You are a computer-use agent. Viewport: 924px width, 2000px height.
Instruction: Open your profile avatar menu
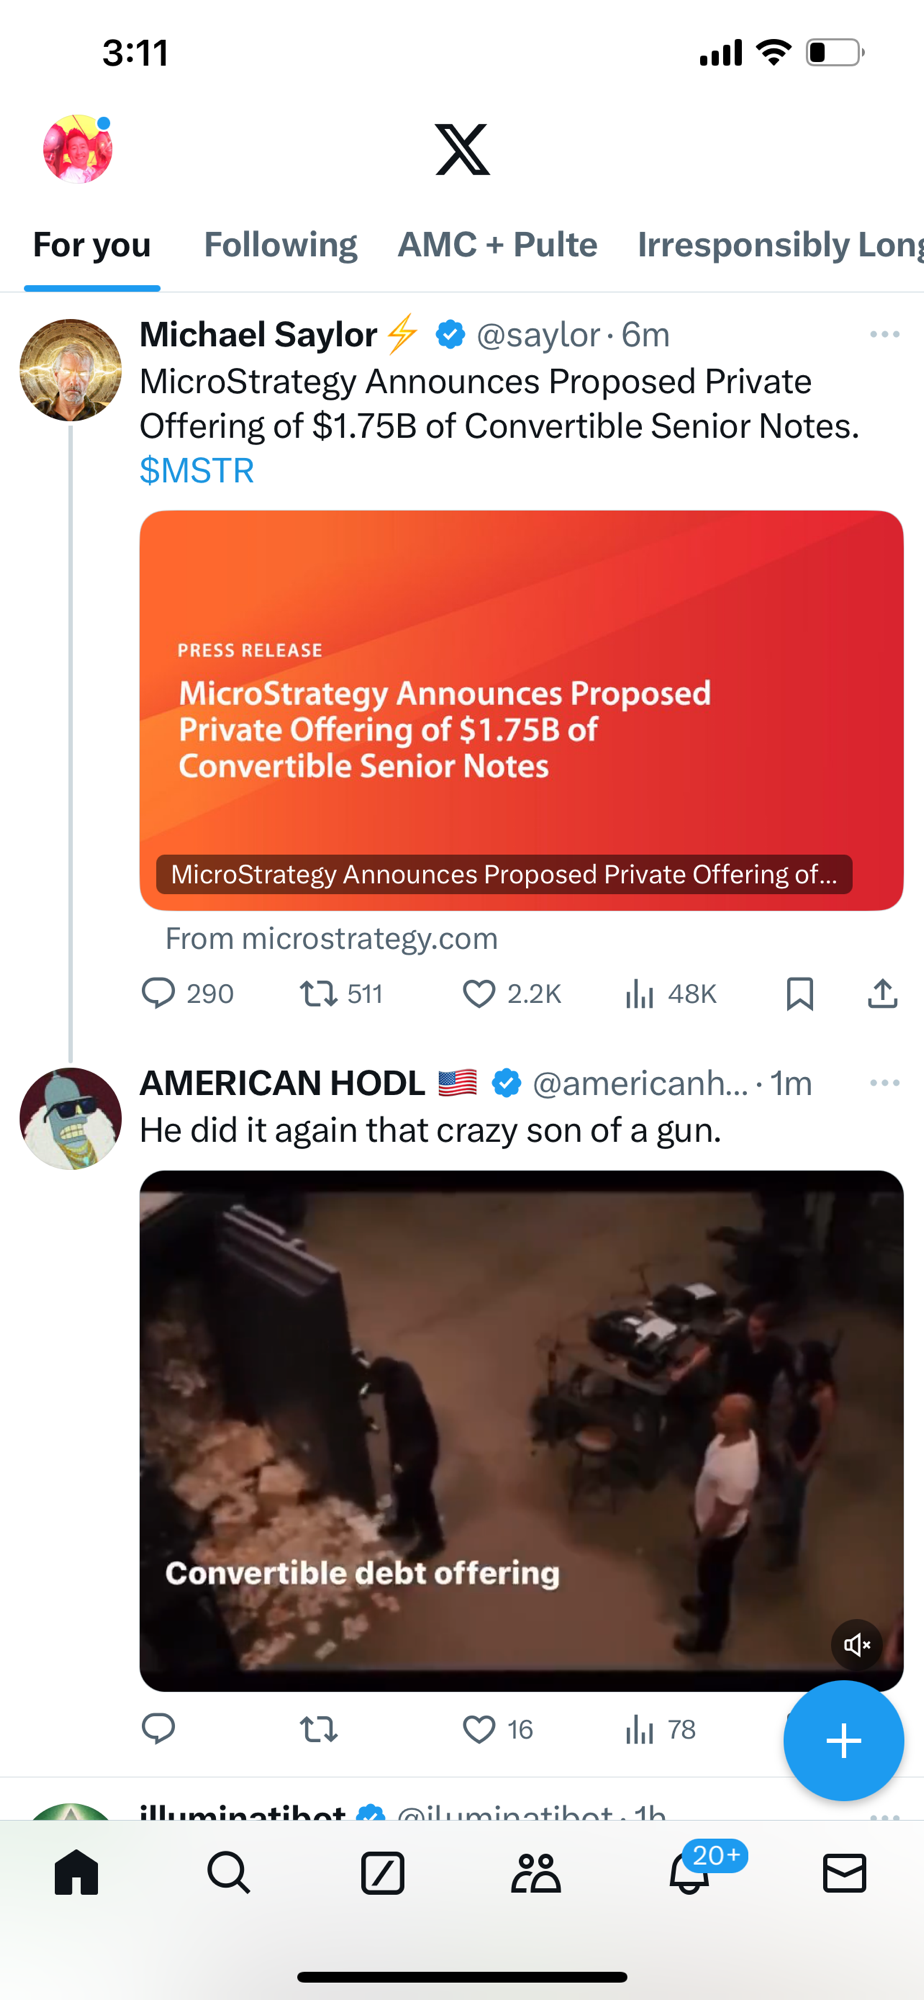(77, 149)
